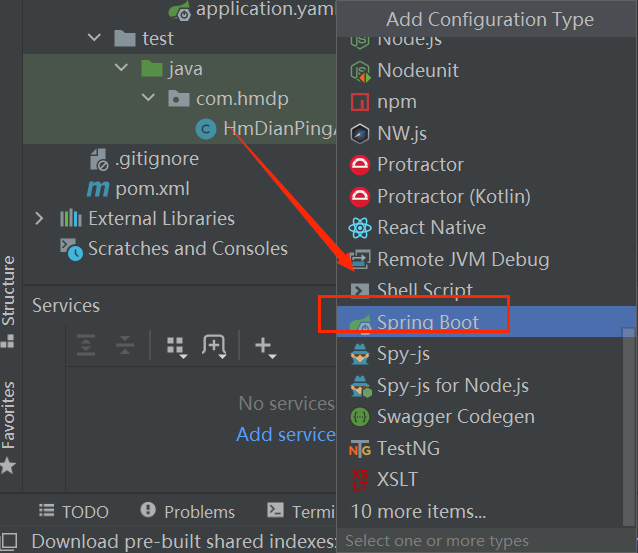Select TestNG configuration type

[x=486, y=448]
